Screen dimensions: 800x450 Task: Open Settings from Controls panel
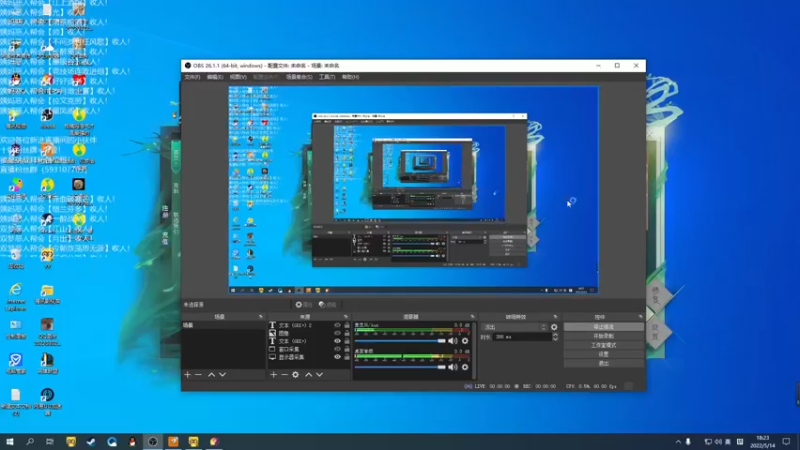pyautogui.click(x=604, y=354)
